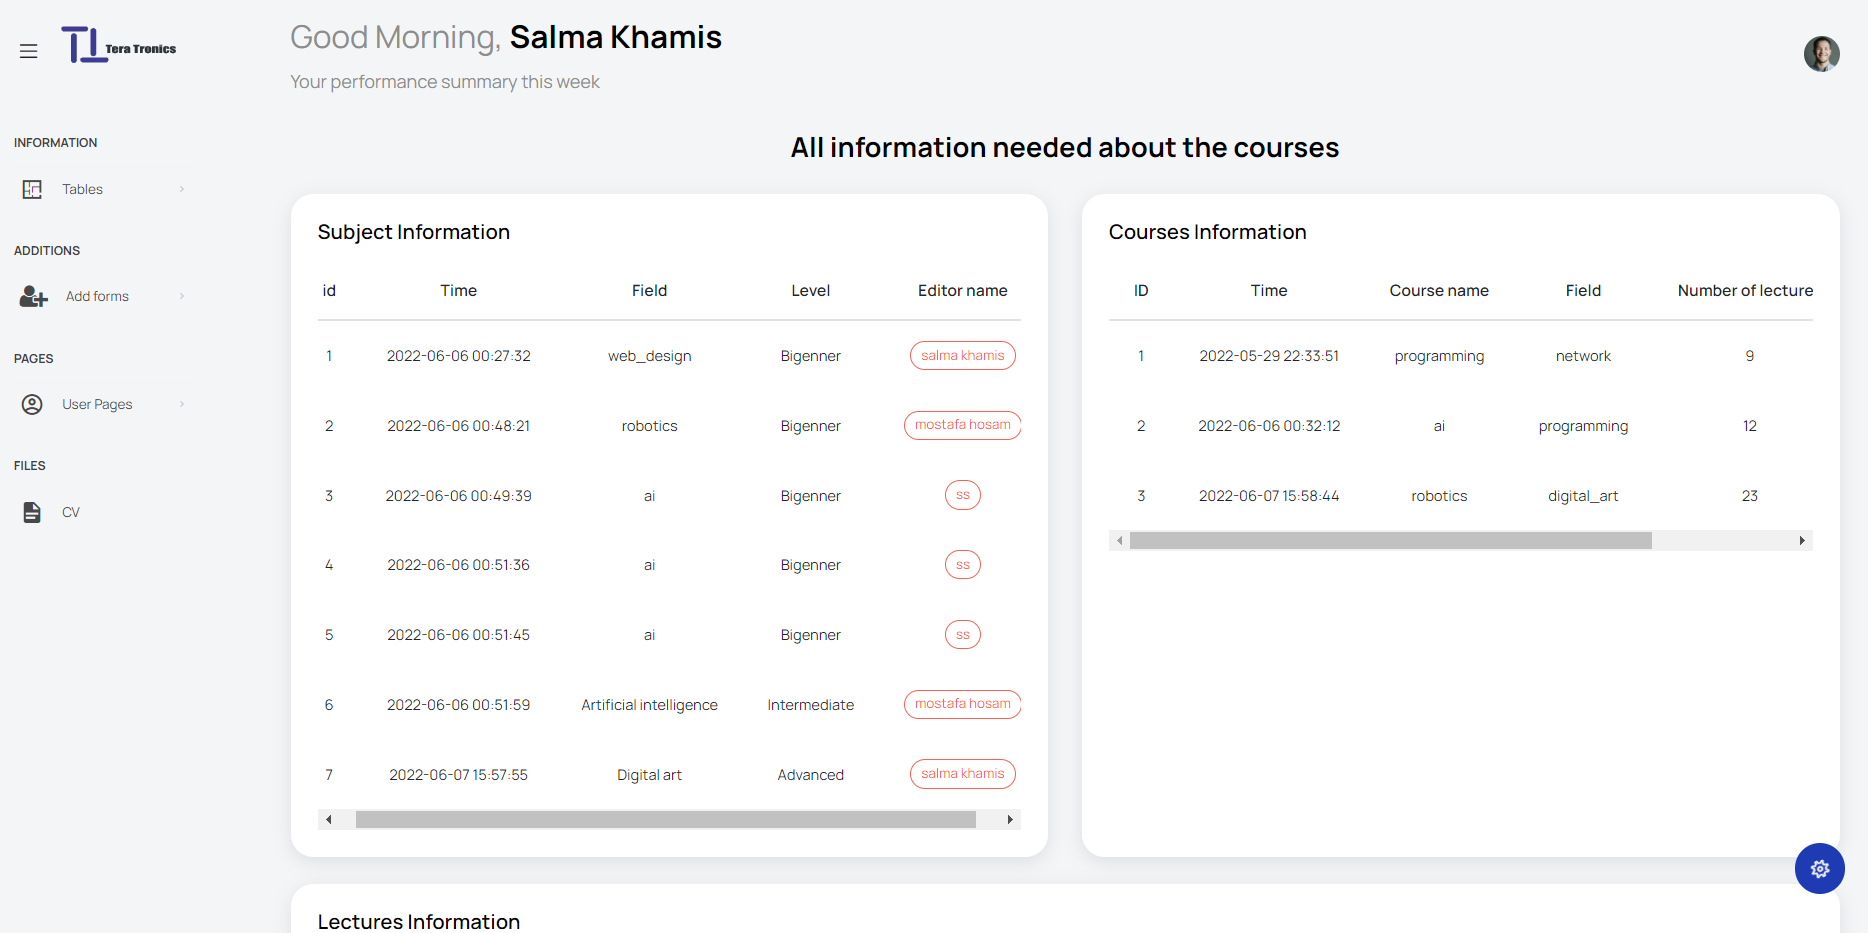
Task: Select time 2022-06-07 15:58:44 in Courses
Action: pyautogui.click(x=1269, y=496)
